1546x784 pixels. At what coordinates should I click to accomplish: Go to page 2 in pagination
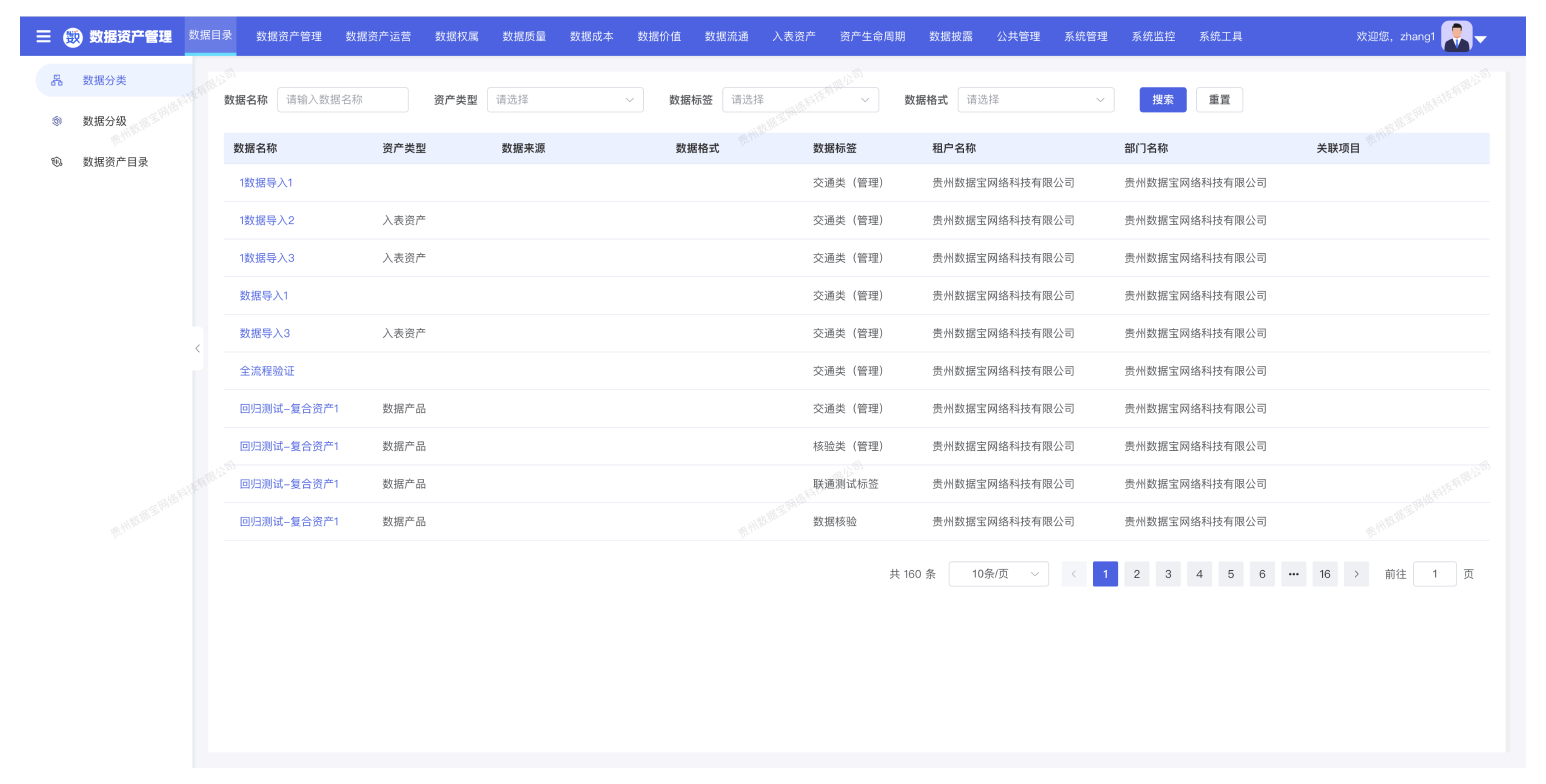coord(1136,574)
